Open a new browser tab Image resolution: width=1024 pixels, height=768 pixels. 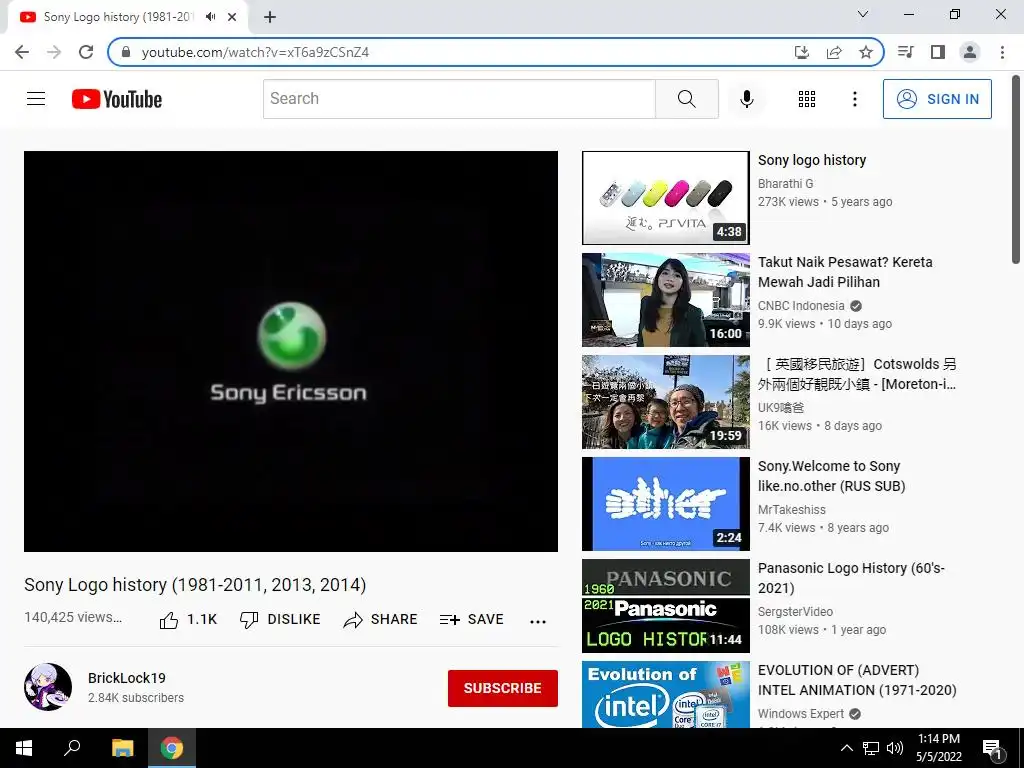pos(270,17)
